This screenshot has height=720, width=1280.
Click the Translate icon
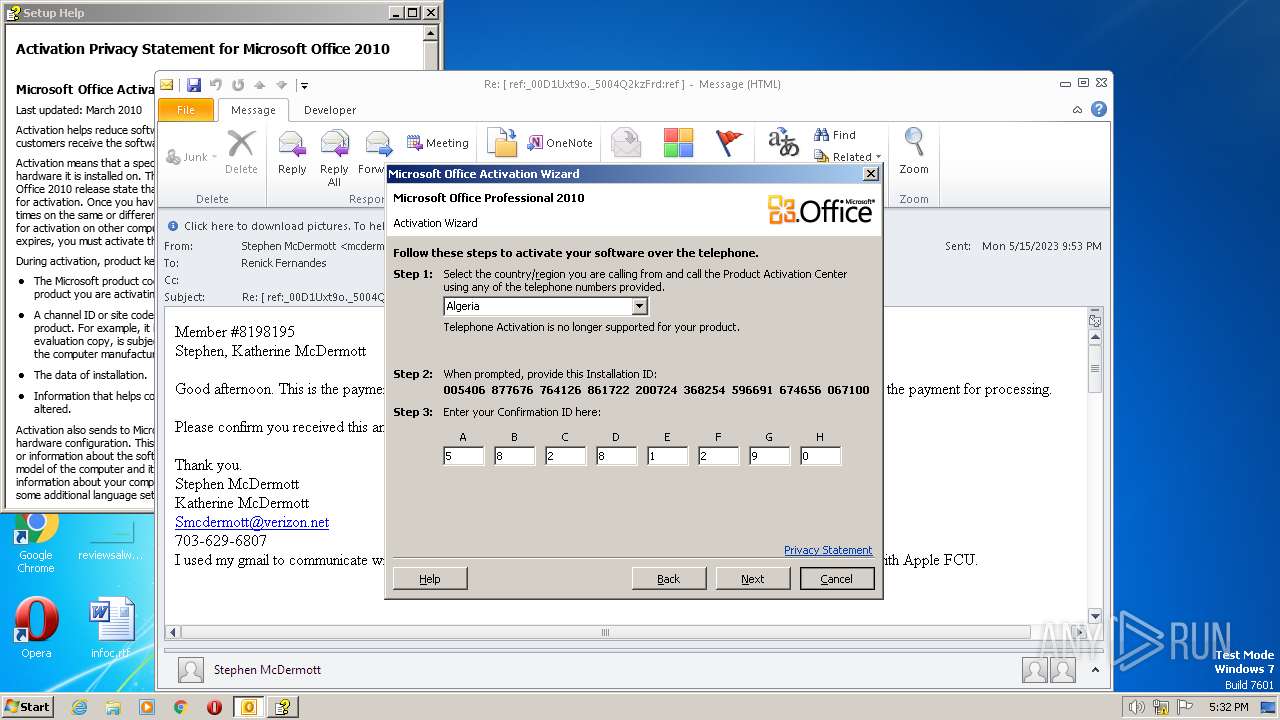tap(783, 143)
